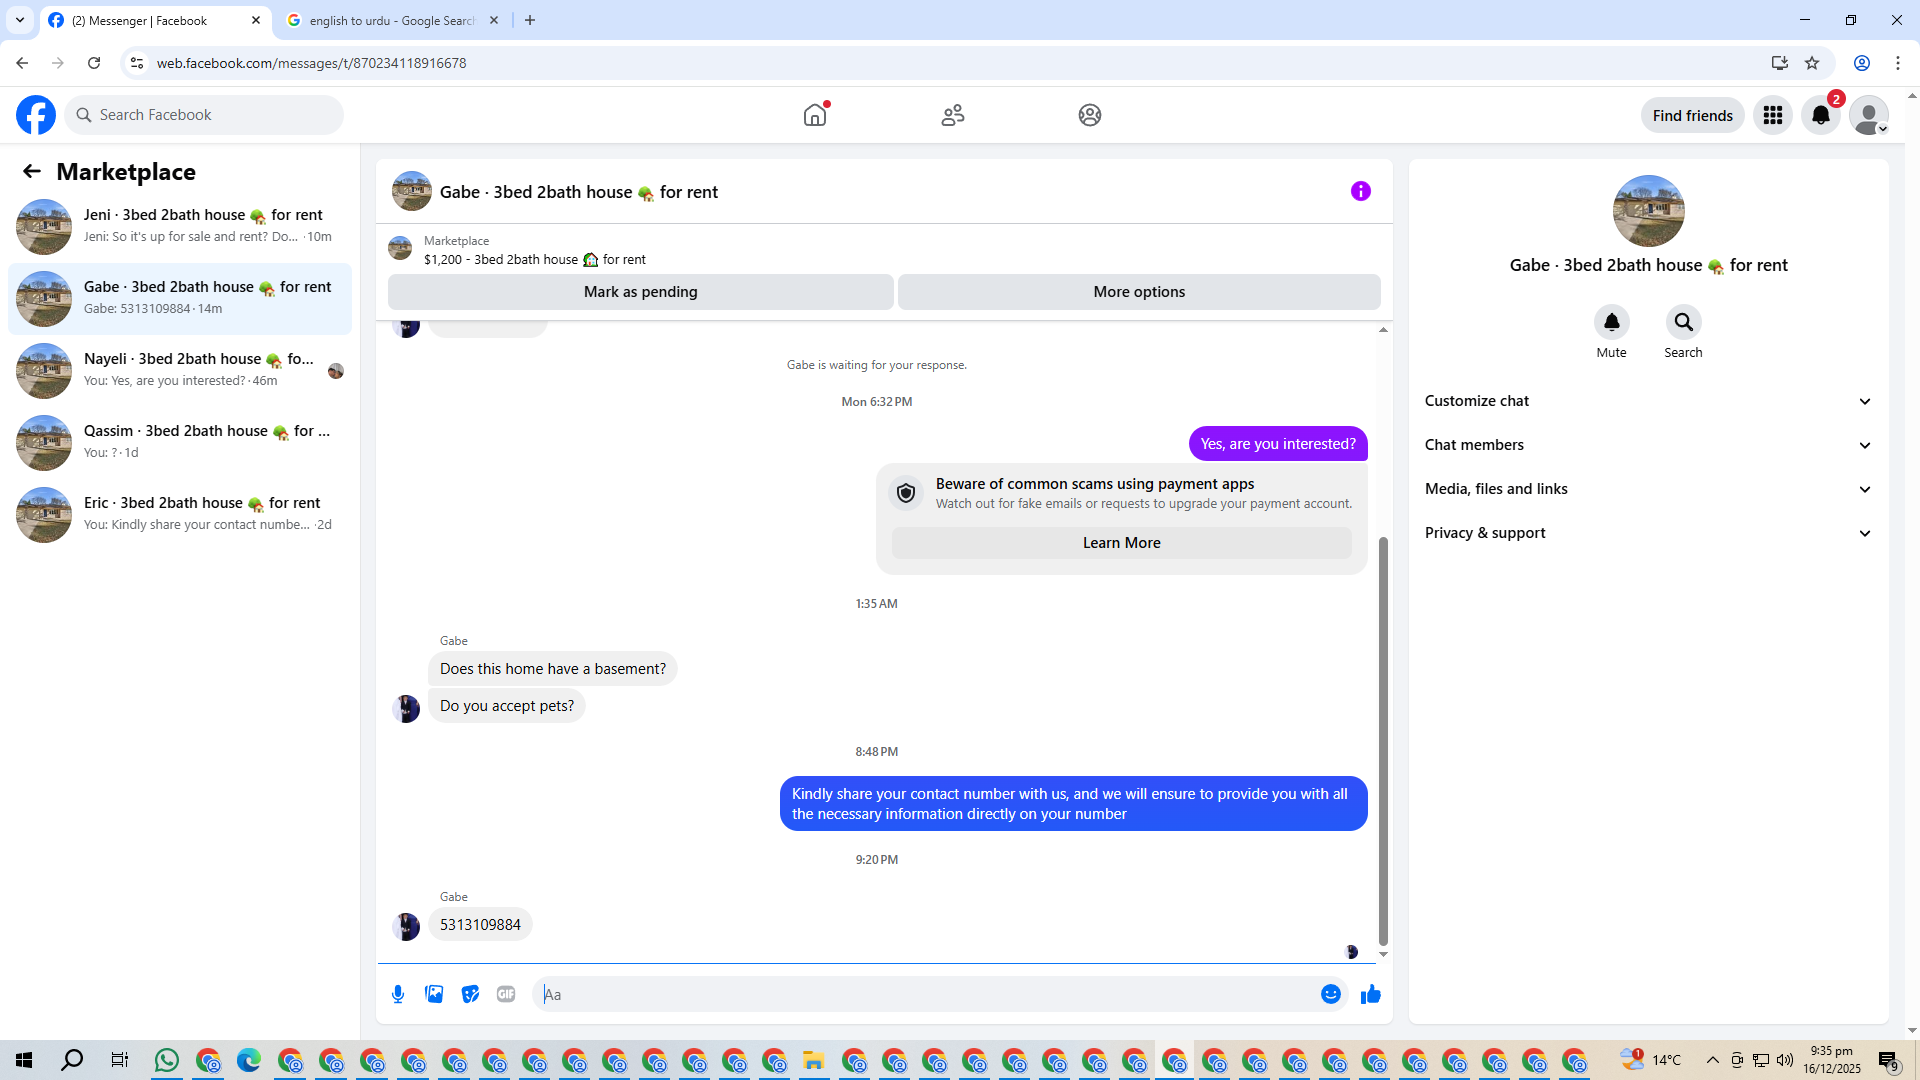
Task: Open the Chrome profile icon
Action: coord(1862,63)
